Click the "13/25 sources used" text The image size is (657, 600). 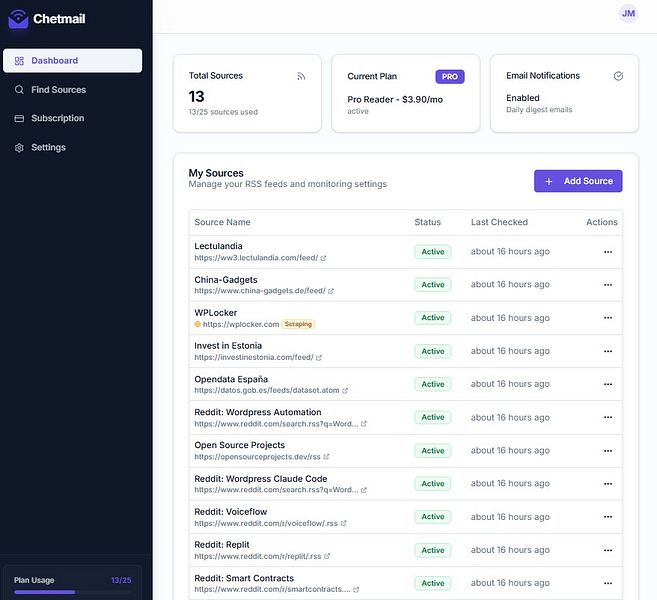pos(223,112)
